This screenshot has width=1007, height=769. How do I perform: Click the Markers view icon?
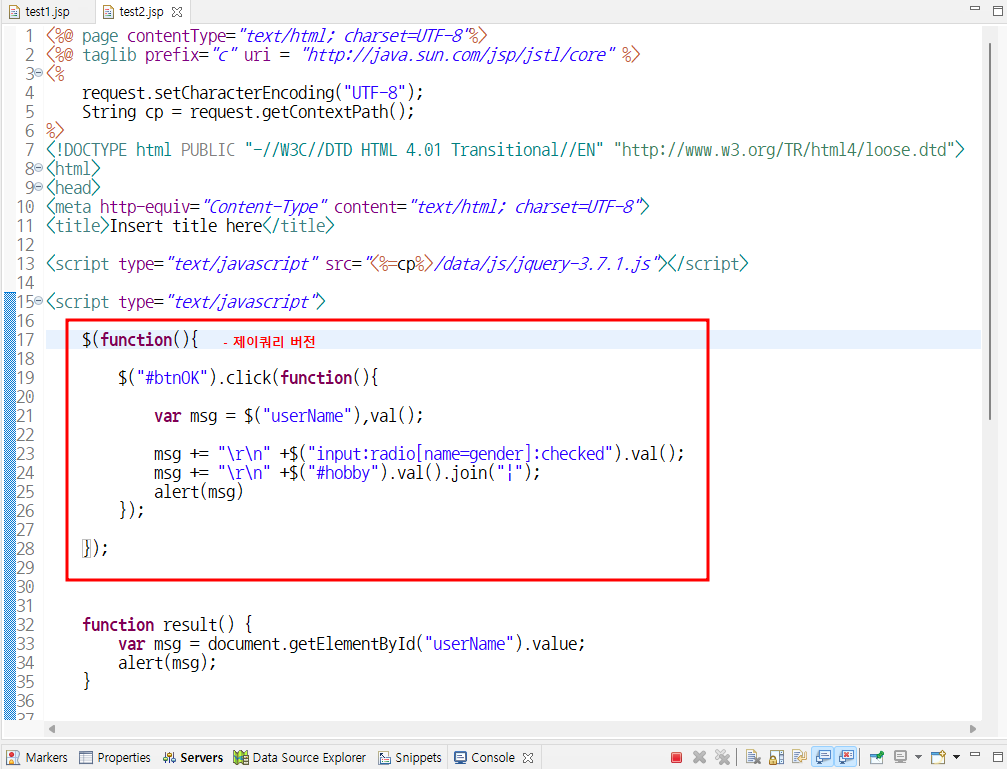pyautogui.click(x=13, y=757)
